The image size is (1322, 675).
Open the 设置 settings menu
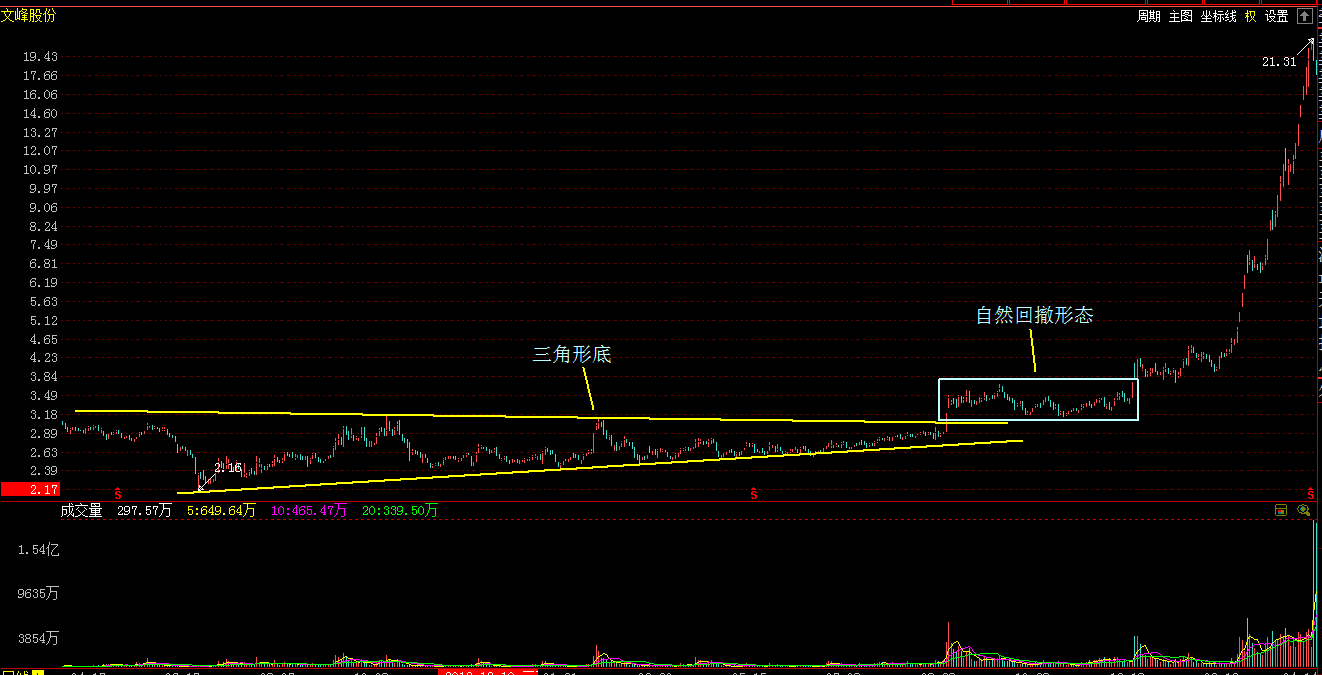(x=1276, y=16)
